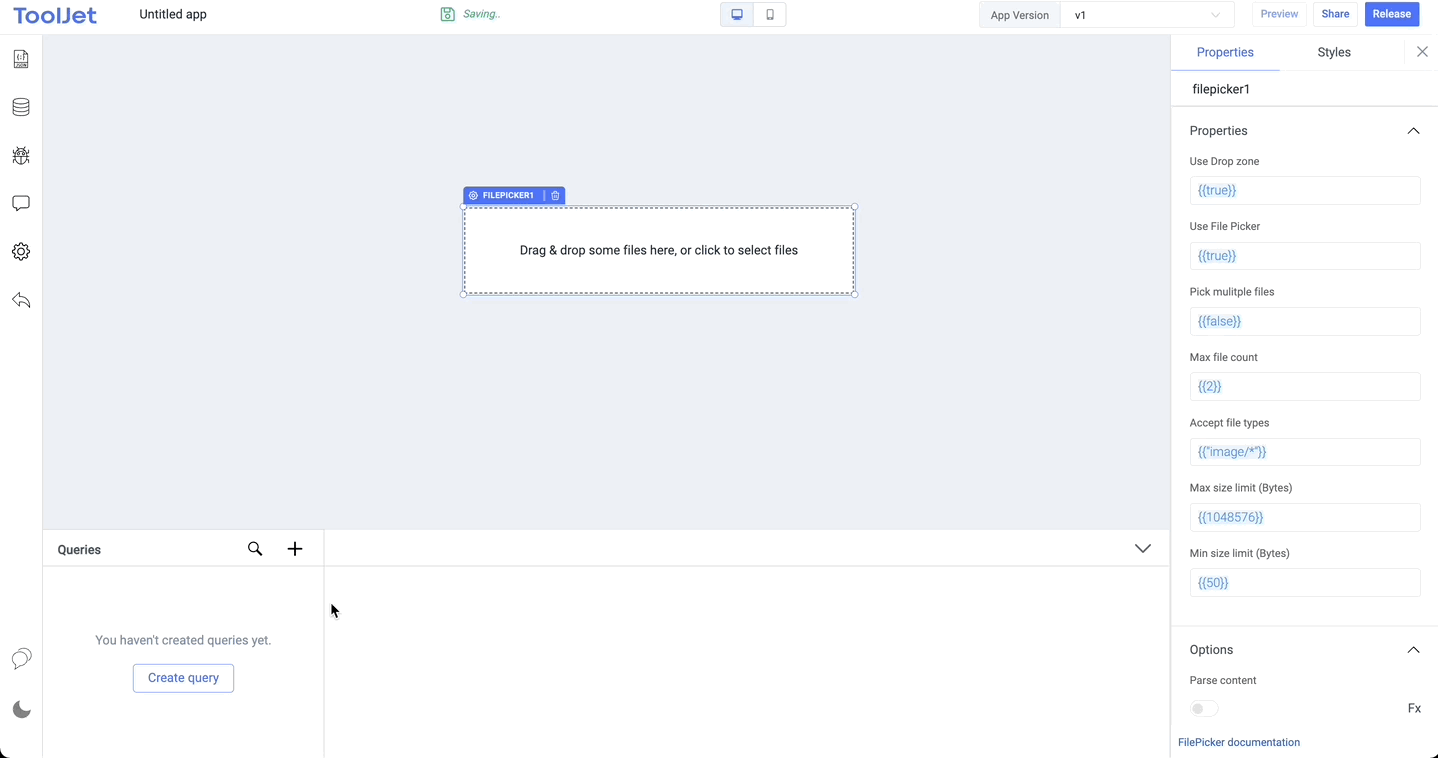Click the Create query button
This screenshot has height=758, width=1438.
tap(183, 678)
